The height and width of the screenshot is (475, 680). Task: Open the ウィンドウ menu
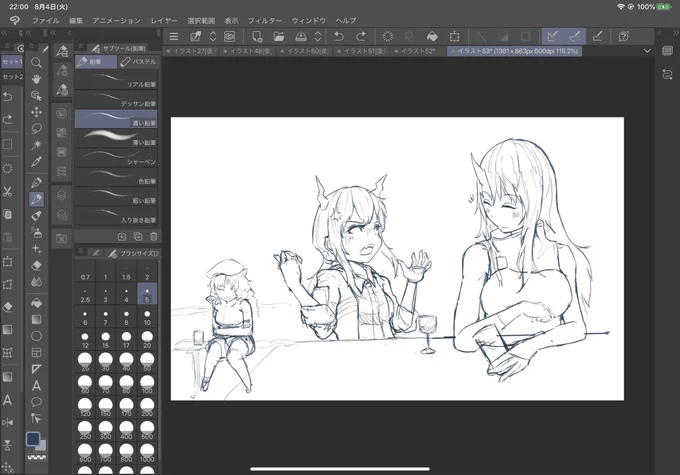[309, 20]
